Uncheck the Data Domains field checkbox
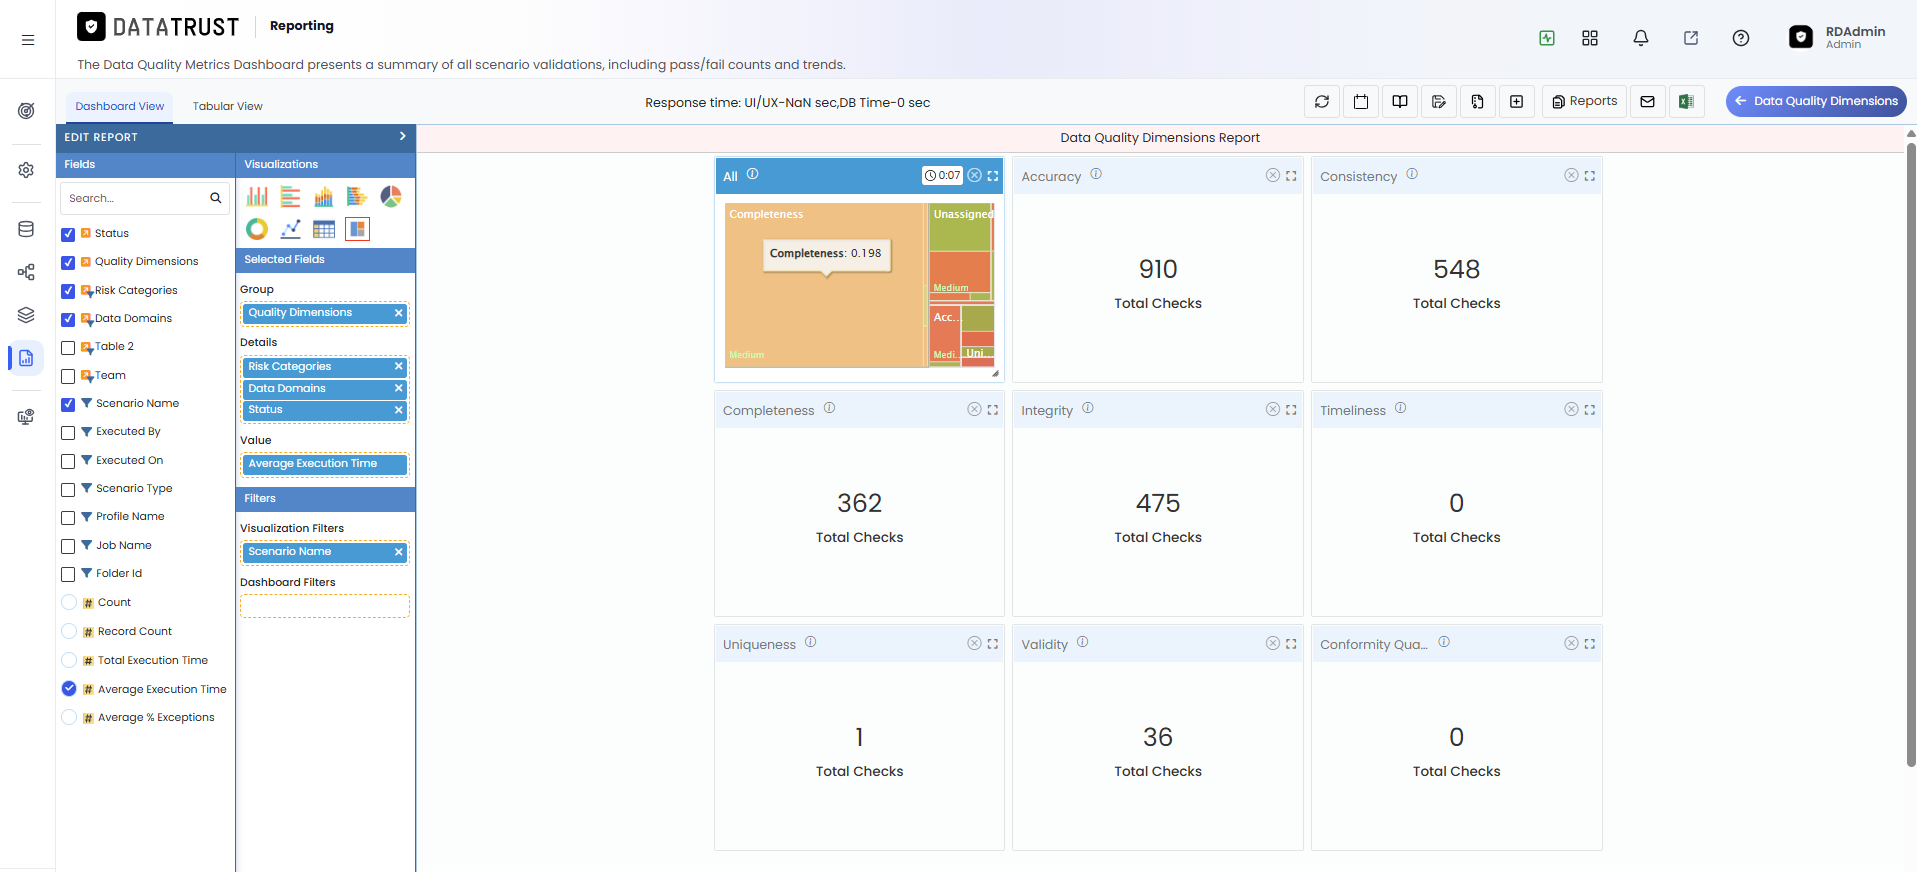The height and width of the screenshot is (872, 1917). coord(68,319)
